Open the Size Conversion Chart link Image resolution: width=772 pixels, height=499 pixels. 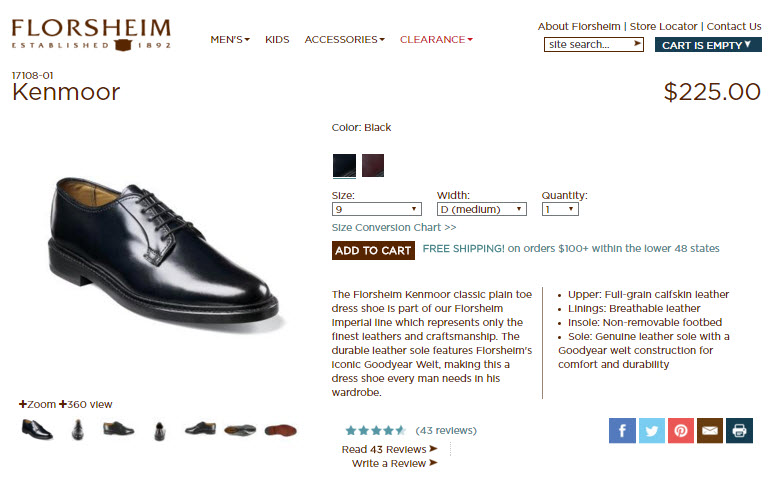tap(394, 227)
